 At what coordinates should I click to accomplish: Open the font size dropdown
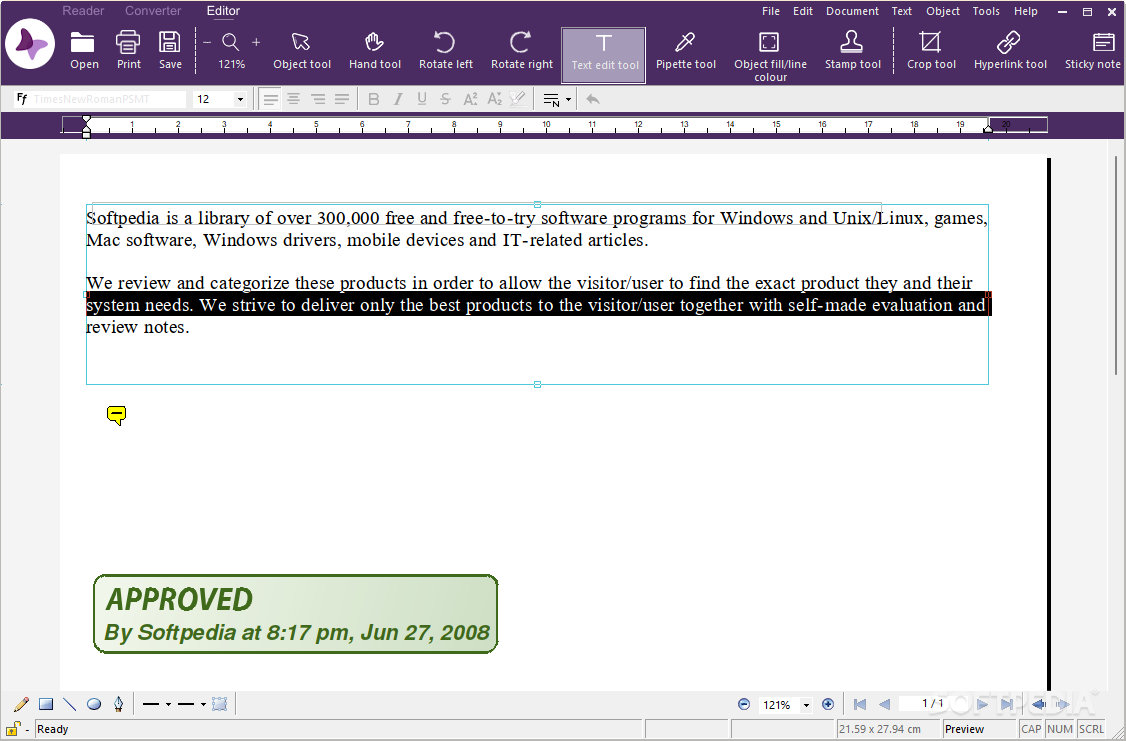click(240, 99)
